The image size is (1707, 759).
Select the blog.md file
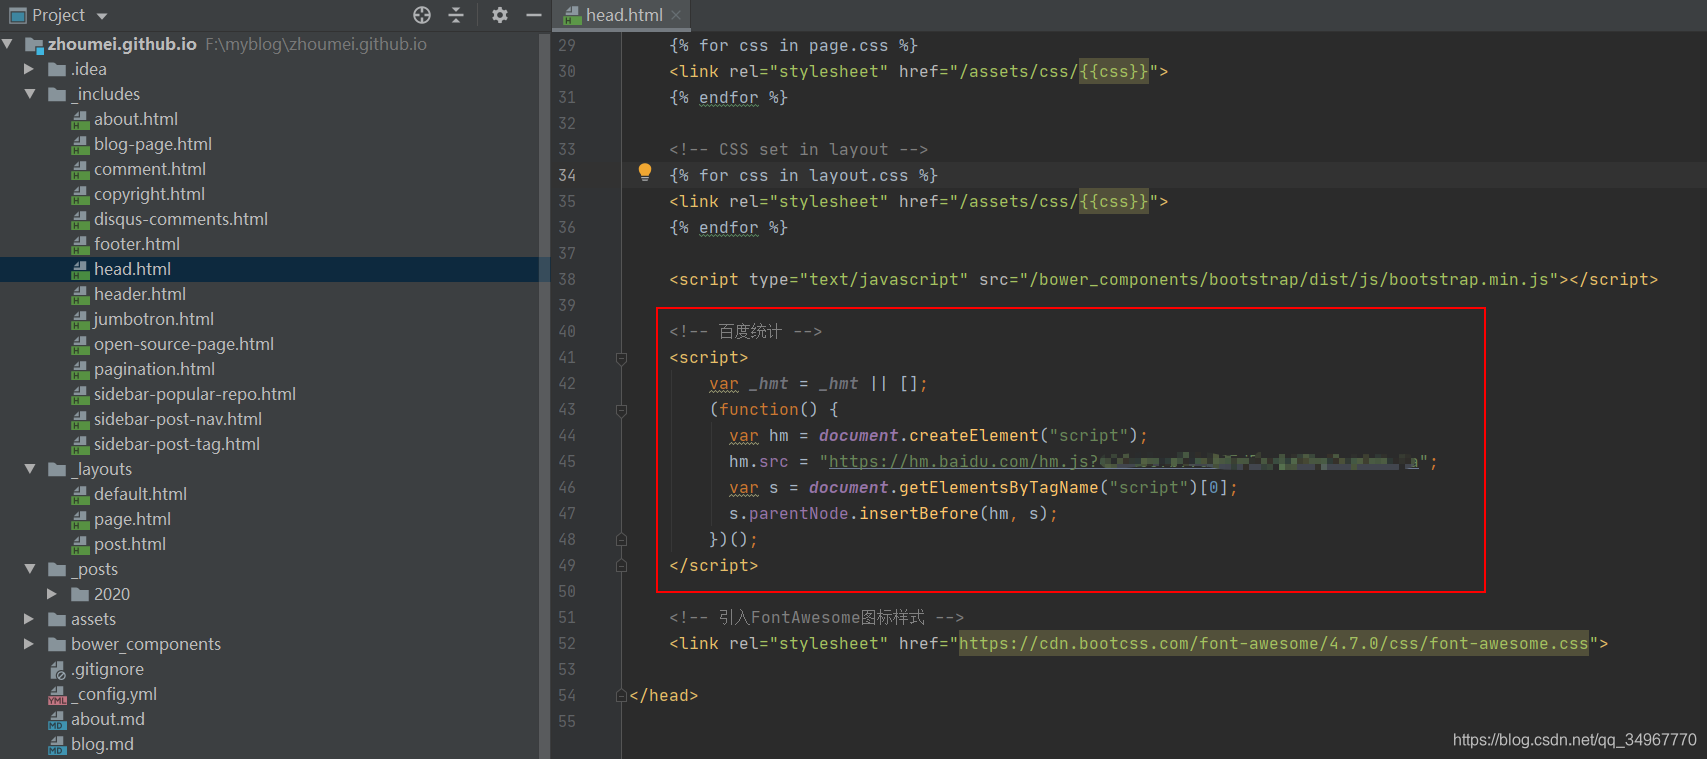[102, 744]
